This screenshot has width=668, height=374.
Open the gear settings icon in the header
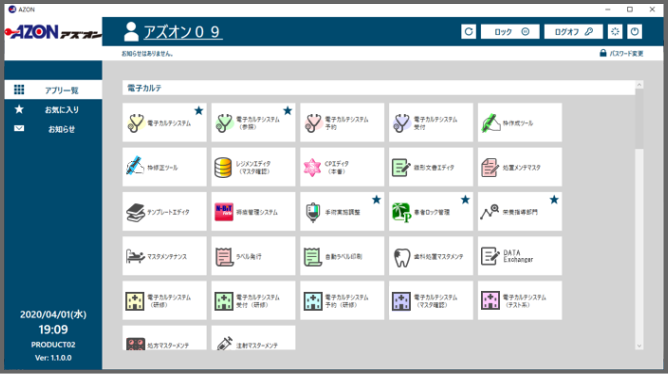[615, 32]
